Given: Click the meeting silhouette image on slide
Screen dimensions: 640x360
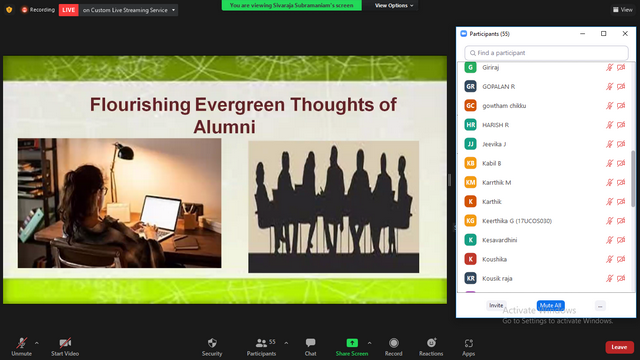Looking at the screenshot, I should click(333, 207).
